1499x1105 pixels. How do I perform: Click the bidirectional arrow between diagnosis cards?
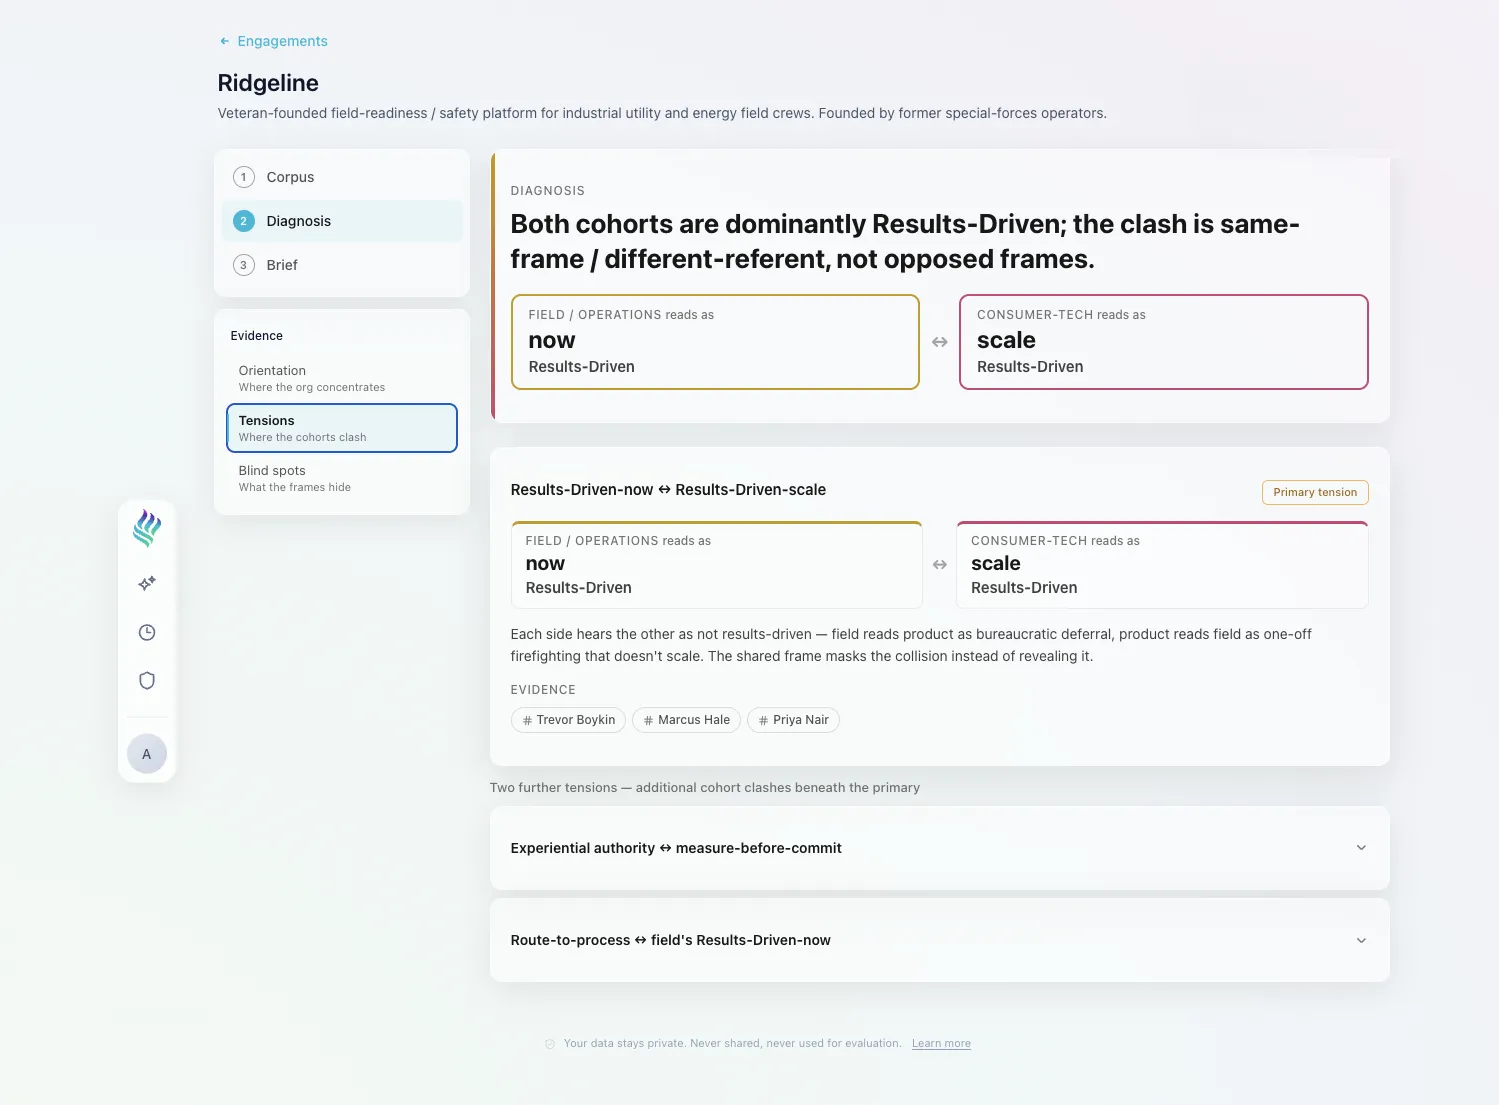click(940, 342)
